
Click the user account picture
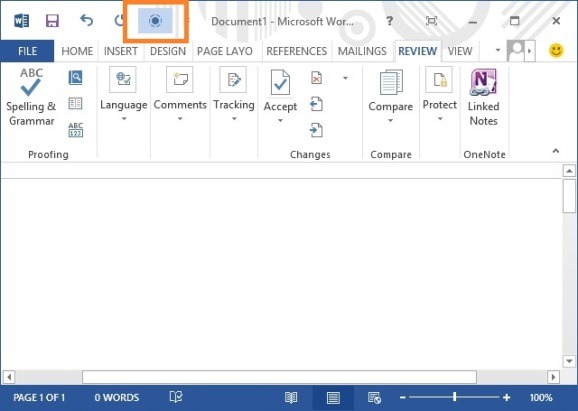click(516, 51)
